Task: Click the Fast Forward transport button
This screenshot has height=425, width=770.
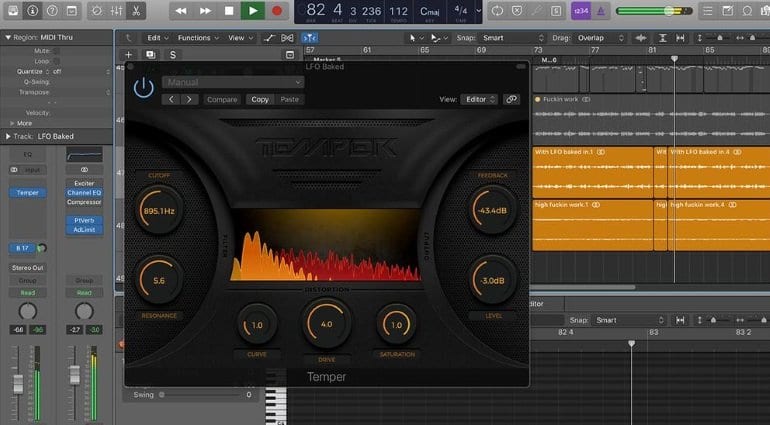Action: click(205, 11)
